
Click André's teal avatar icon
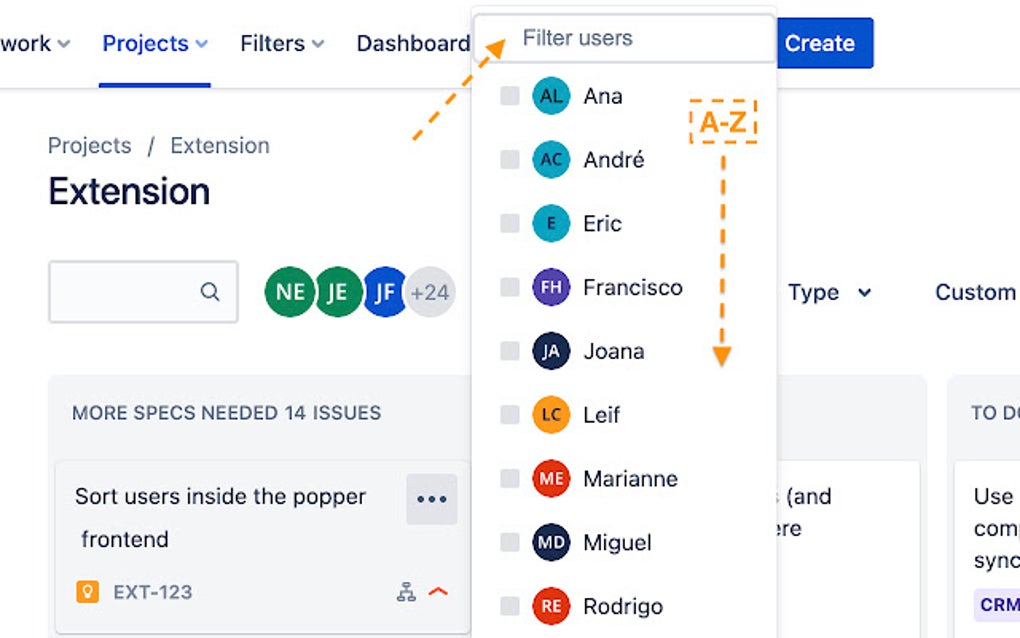click(x=551, y=160)
